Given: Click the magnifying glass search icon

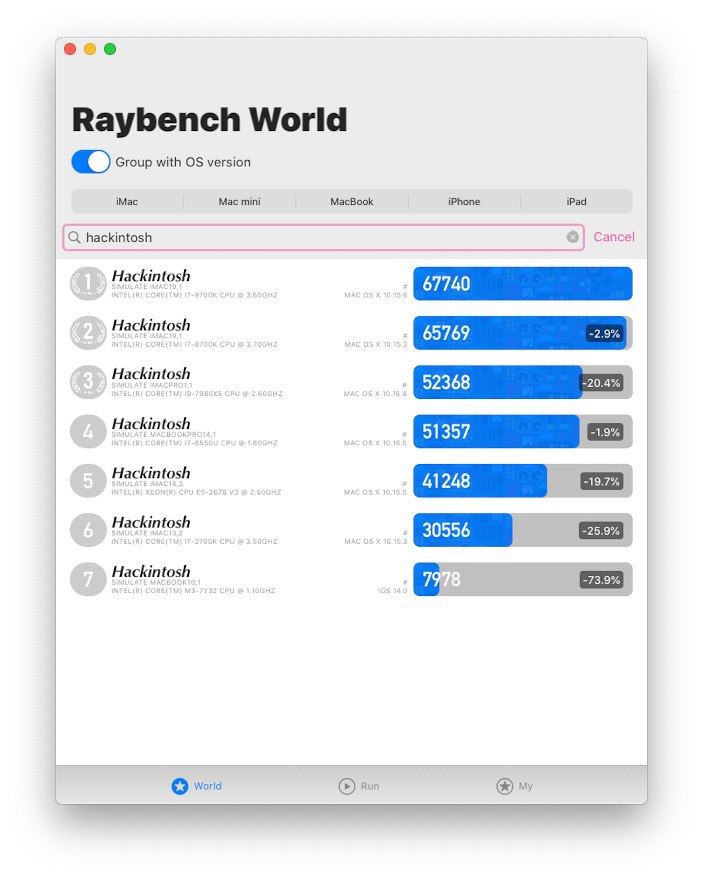Looking at the screenshot, I should point(75,237).
